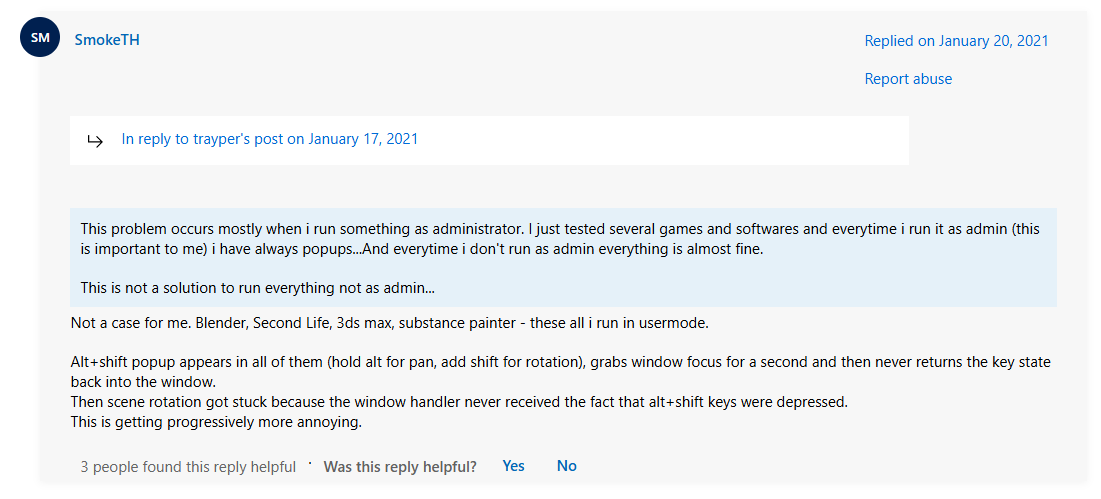1101x499 pixels.
Task: Click the quoted line ending 'everything is almost fine'
Action: [420, 249]
